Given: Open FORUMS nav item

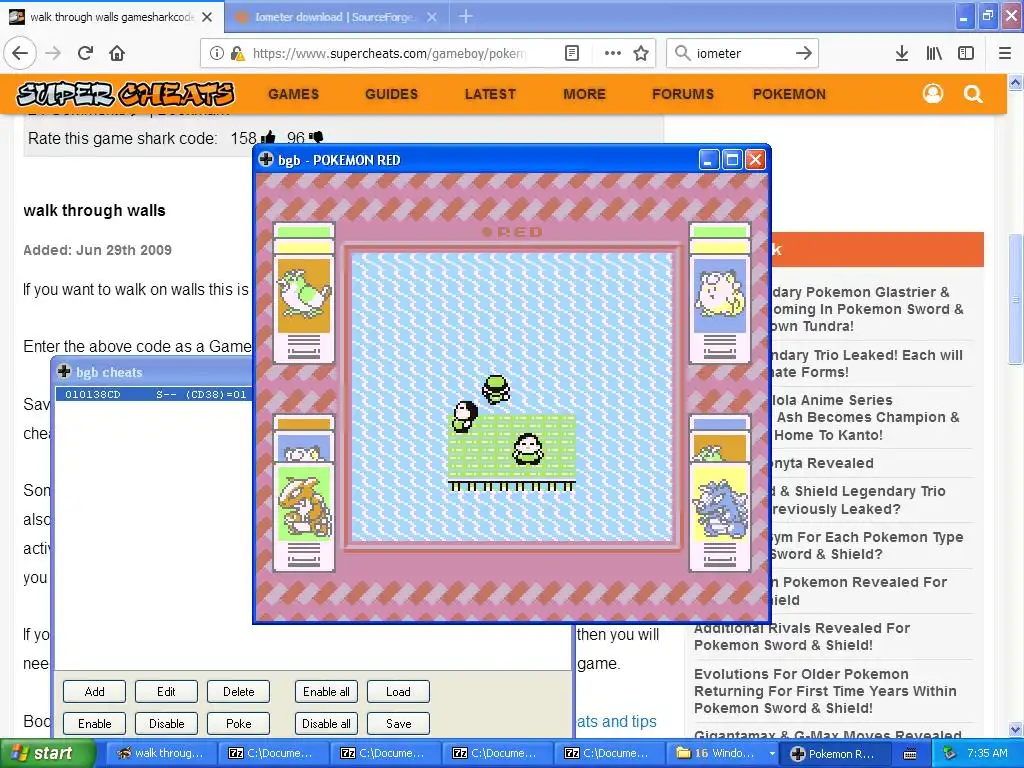Looking at the screenshot, I should [x=682, y=94].
